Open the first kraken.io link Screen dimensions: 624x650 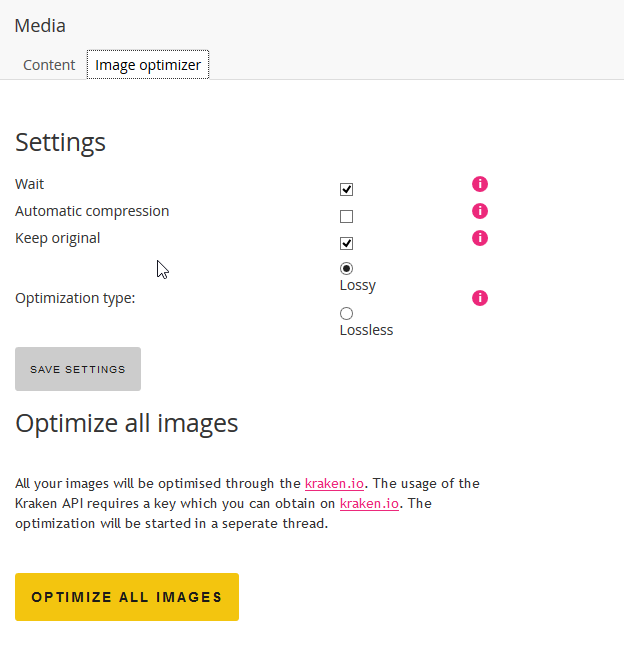pos(334,483)
